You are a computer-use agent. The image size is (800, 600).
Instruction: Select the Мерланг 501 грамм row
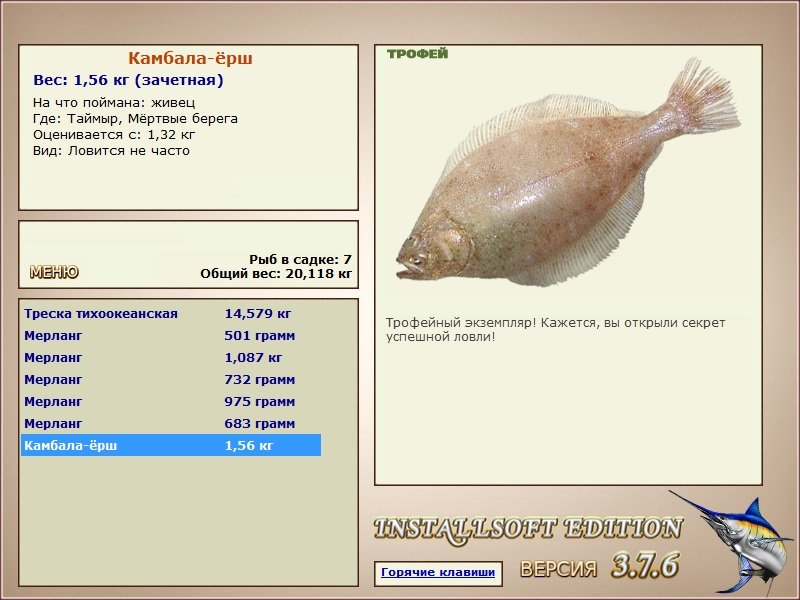click(171, 335)
